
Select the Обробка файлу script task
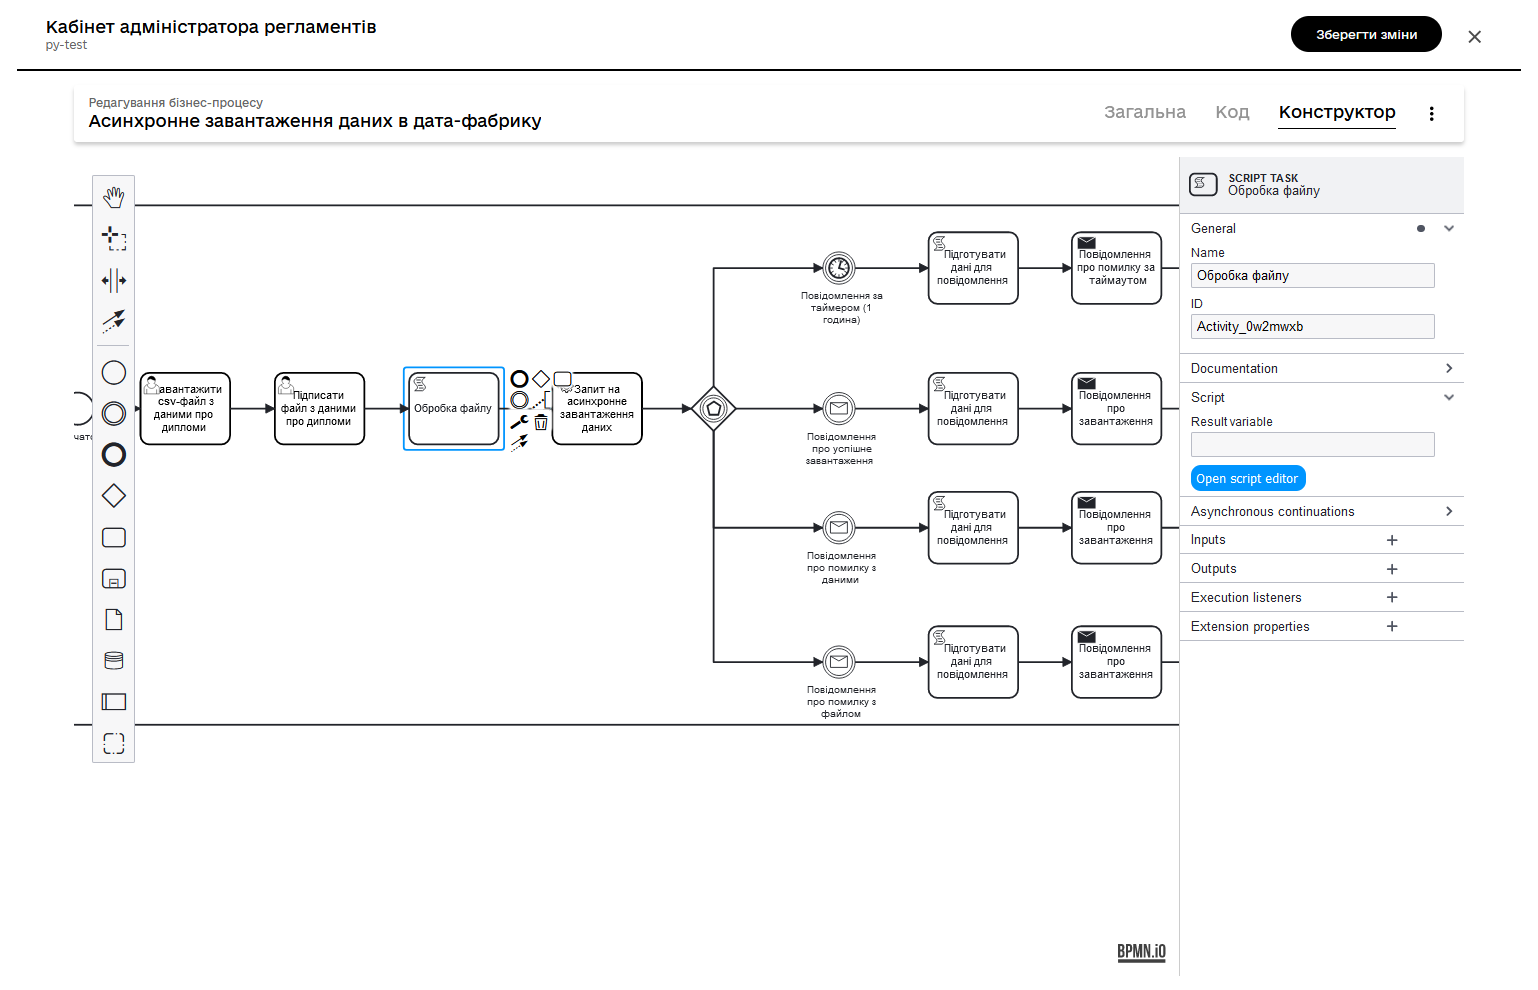pyautogui.click(x=454, y=409)
